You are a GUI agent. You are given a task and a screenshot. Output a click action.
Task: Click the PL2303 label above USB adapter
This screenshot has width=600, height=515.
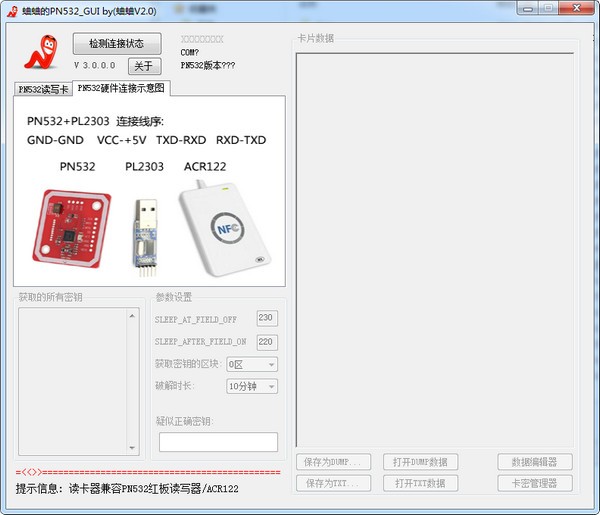click(144, 166)
